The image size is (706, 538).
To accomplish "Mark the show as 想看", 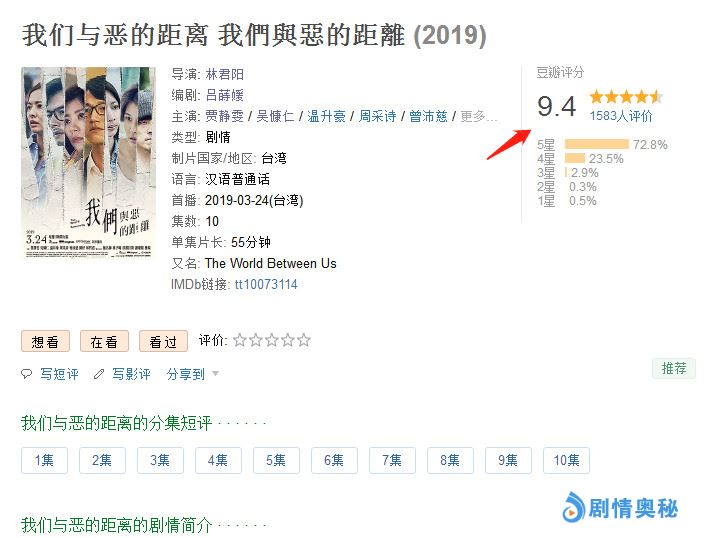I will (45, 341).
